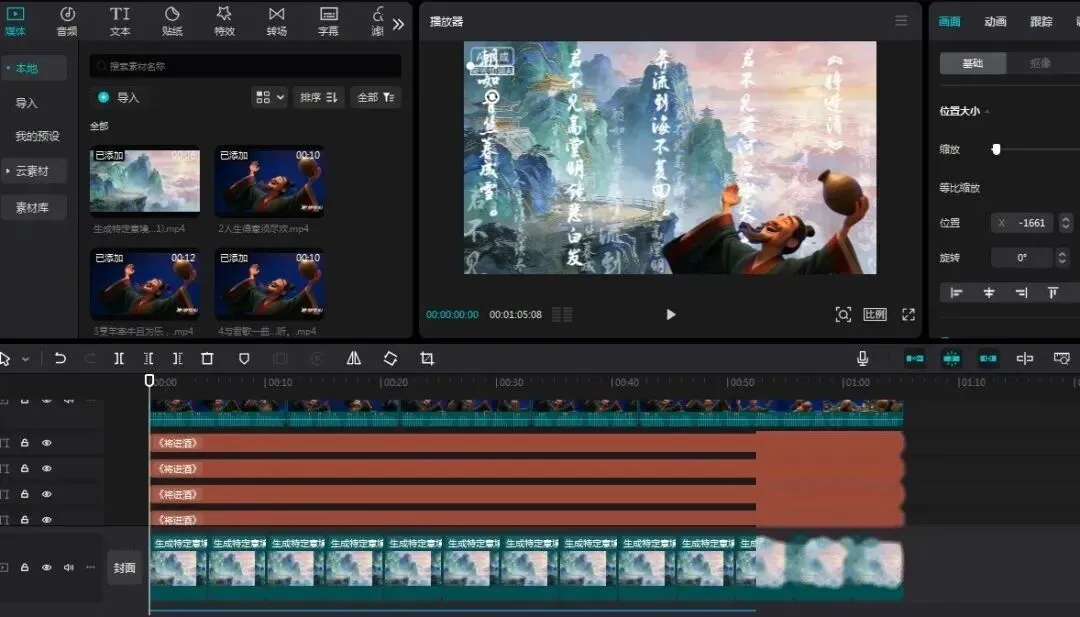Click the preview-track icon at toolbar far right
This screenshot has height=617, width=1080.
(x=1061, y=358)
